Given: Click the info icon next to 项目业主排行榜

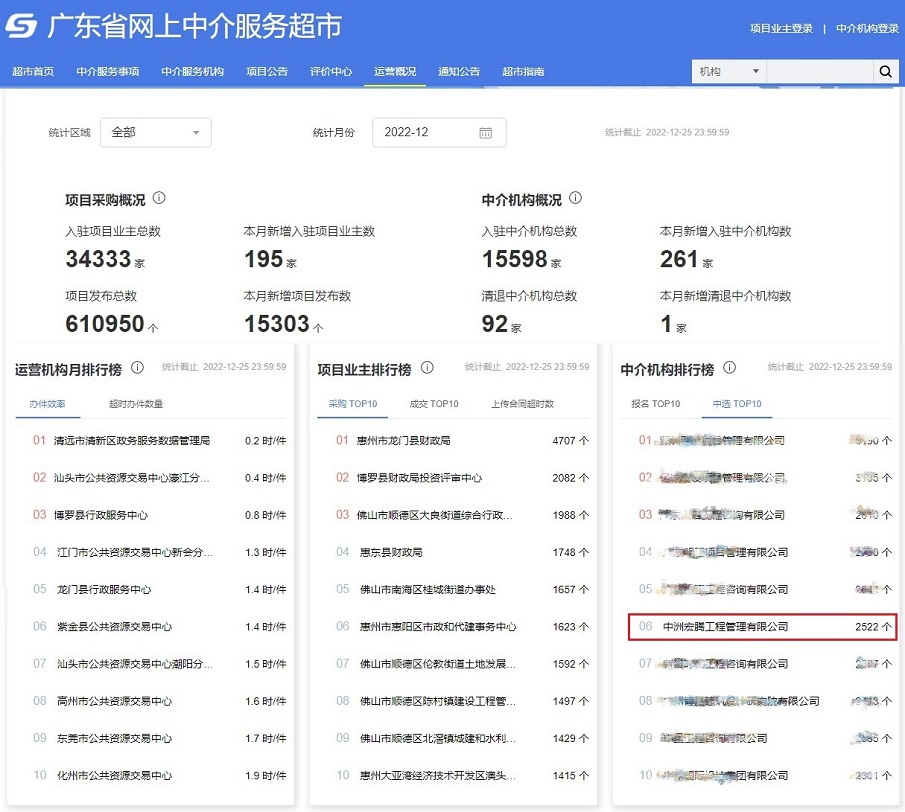Looking at the screenshot, I should 429,367.
